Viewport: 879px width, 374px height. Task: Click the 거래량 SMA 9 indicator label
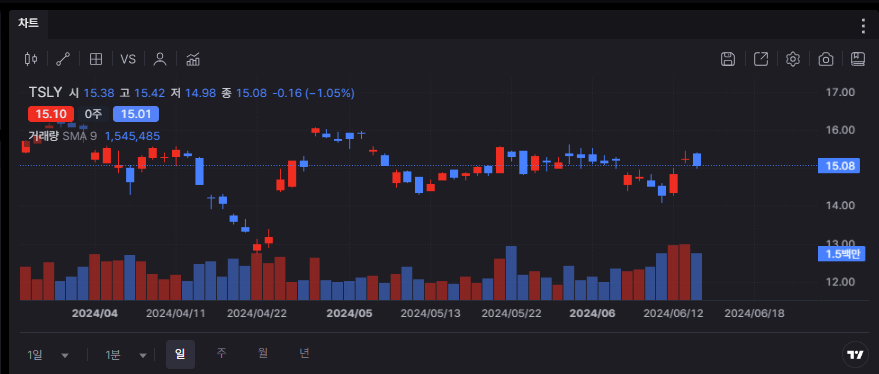pyautogui.click(x=63, y=136)
